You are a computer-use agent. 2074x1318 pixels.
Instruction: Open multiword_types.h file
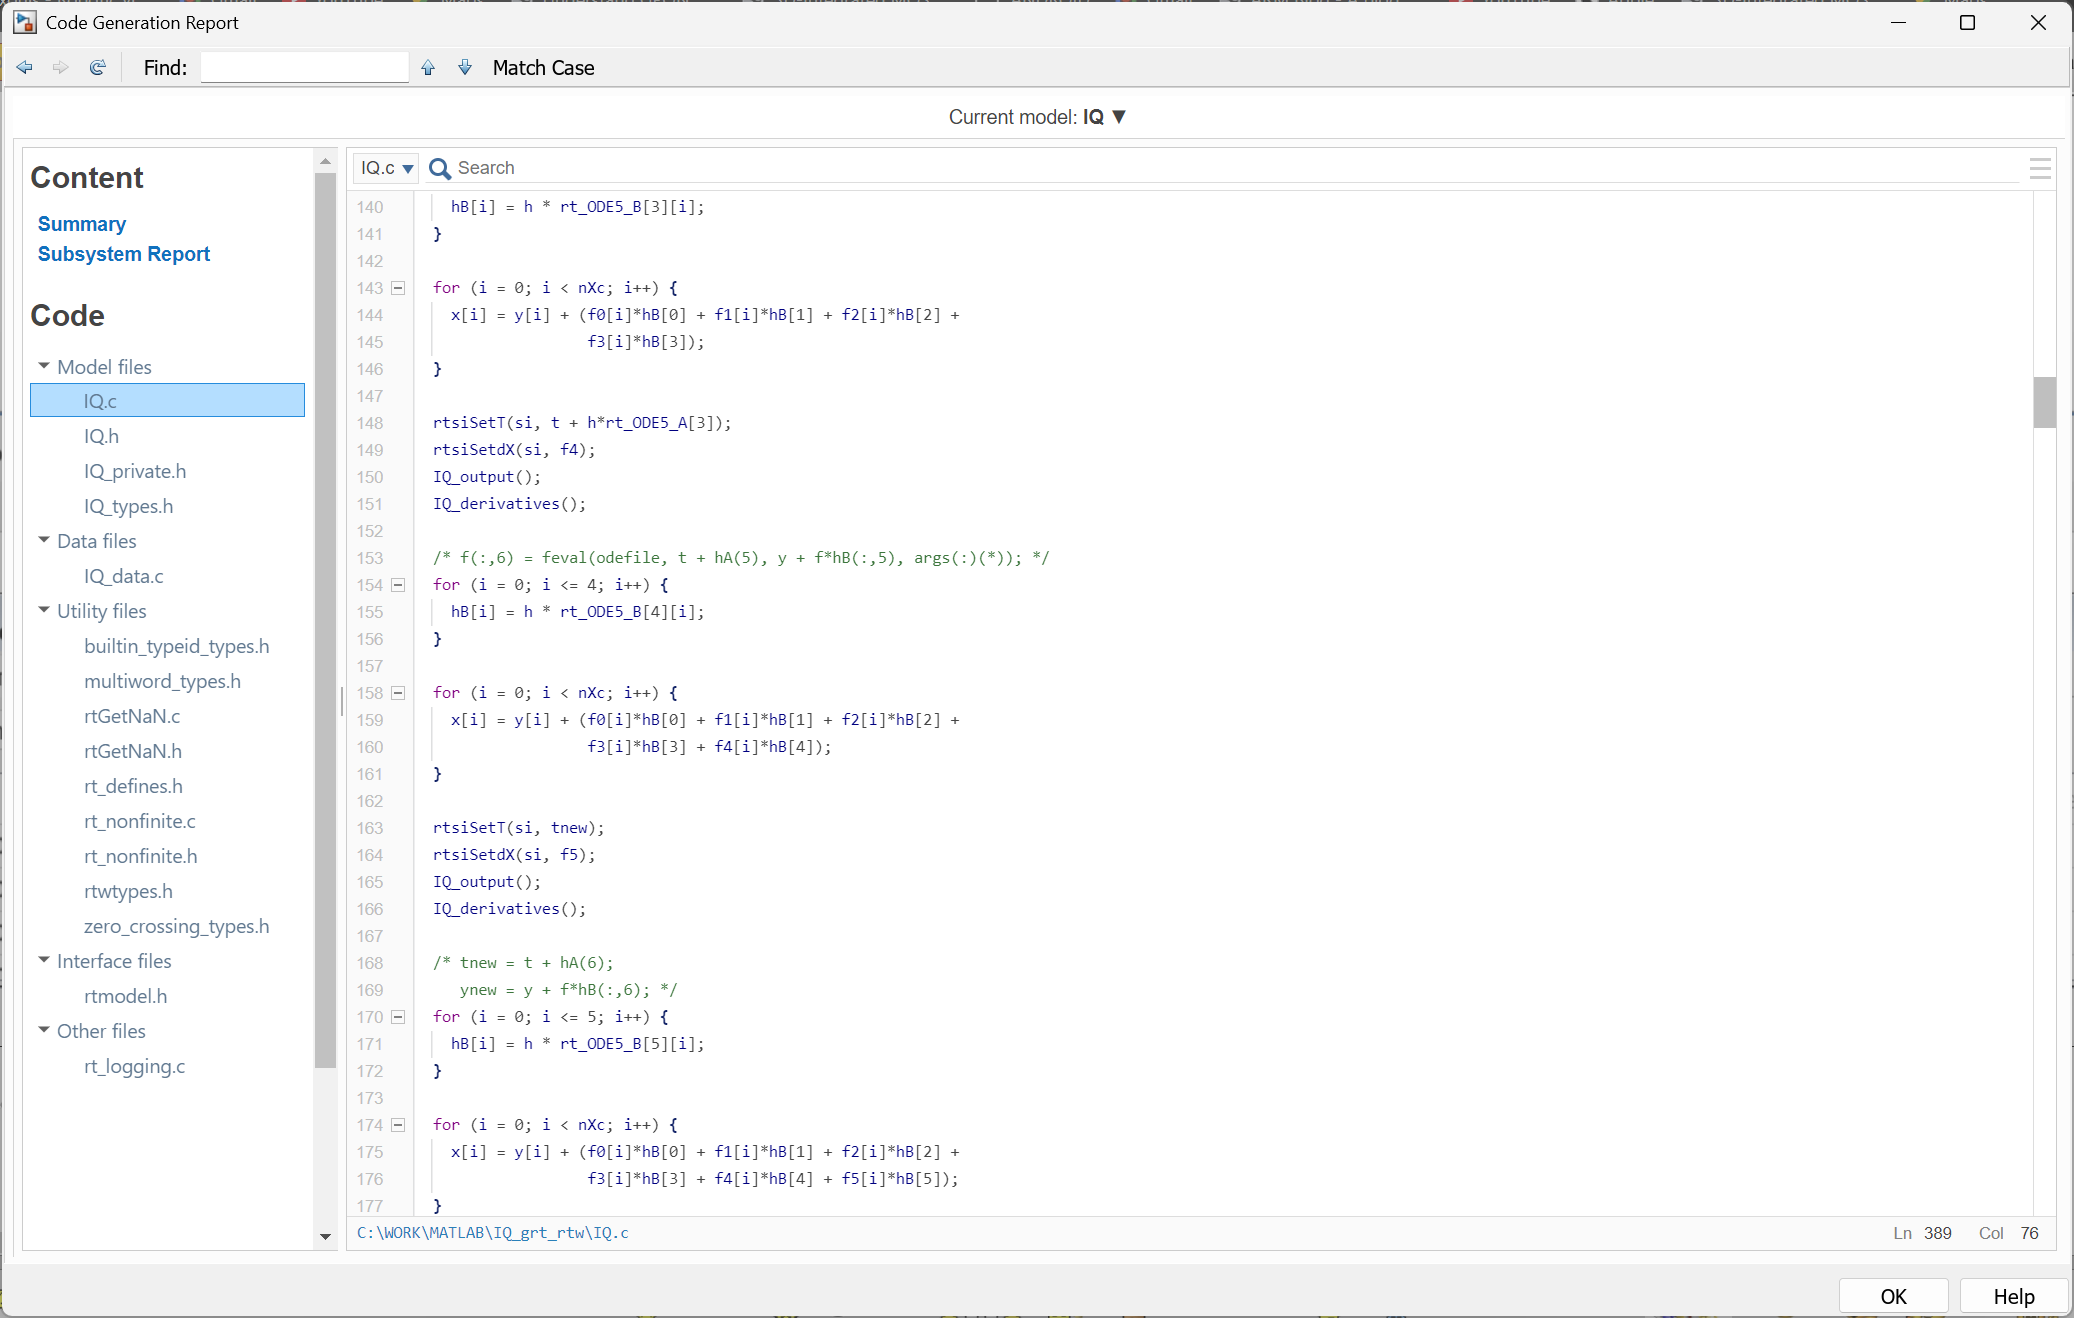pos(163,681)
